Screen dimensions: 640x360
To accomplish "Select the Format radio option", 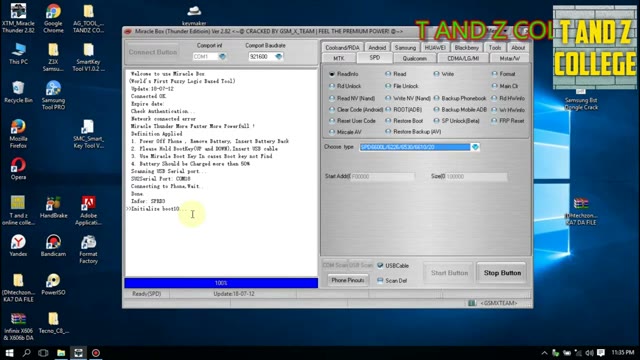I will click(503, 74).
